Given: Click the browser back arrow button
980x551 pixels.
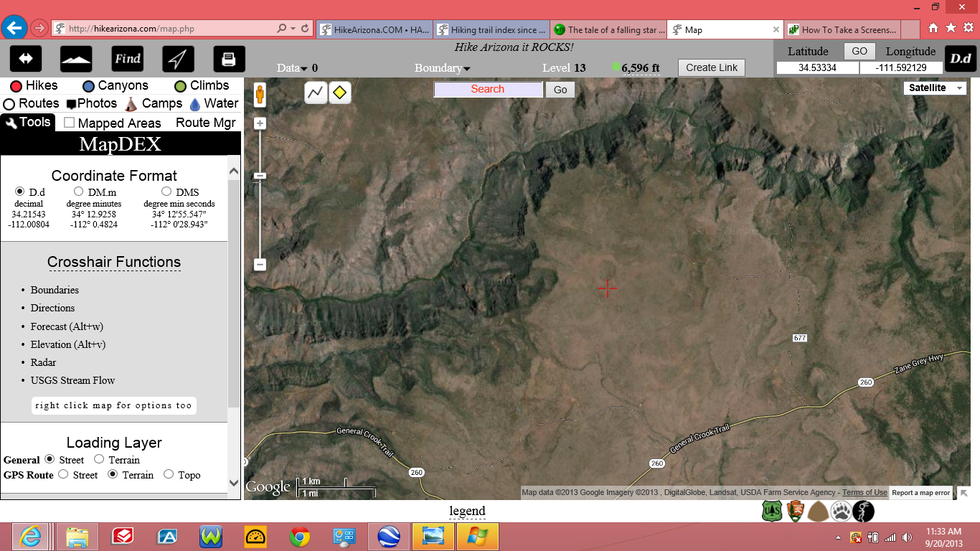Looking at the screenshot, I should 14,28.
